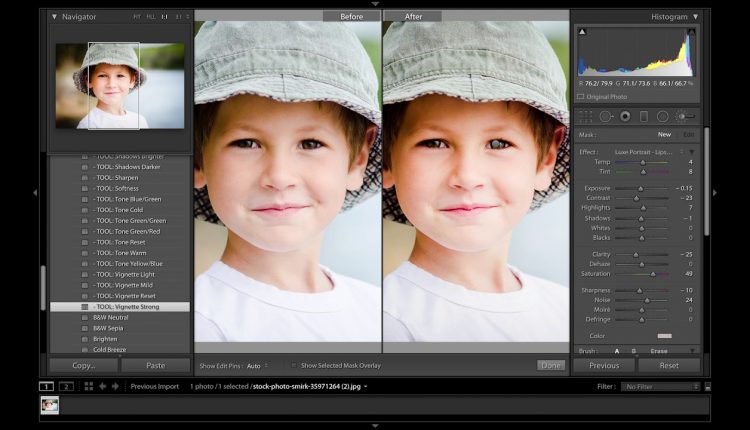
Task: Apply B&W Sepia preset
Action: pos(120,328)
